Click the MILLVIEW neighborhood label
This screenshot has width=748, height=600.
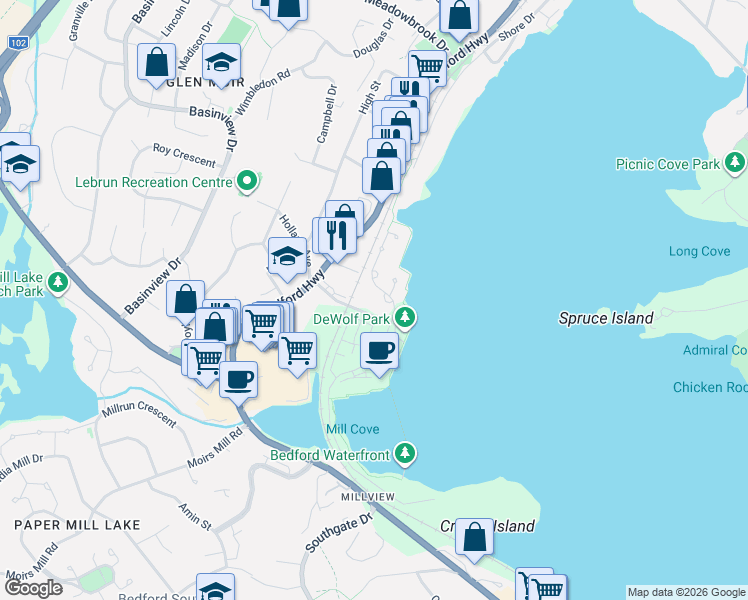pyautogui.click(x=368, y=497)
